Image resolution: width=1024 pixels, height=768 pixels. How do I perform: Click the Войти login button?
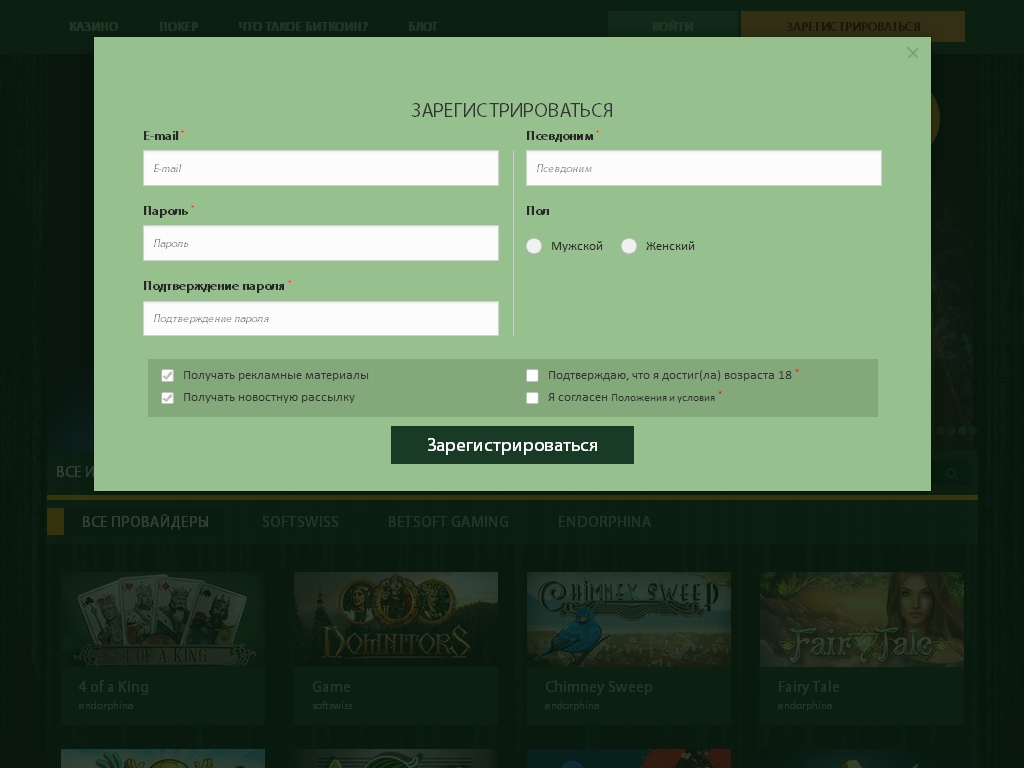672,26
